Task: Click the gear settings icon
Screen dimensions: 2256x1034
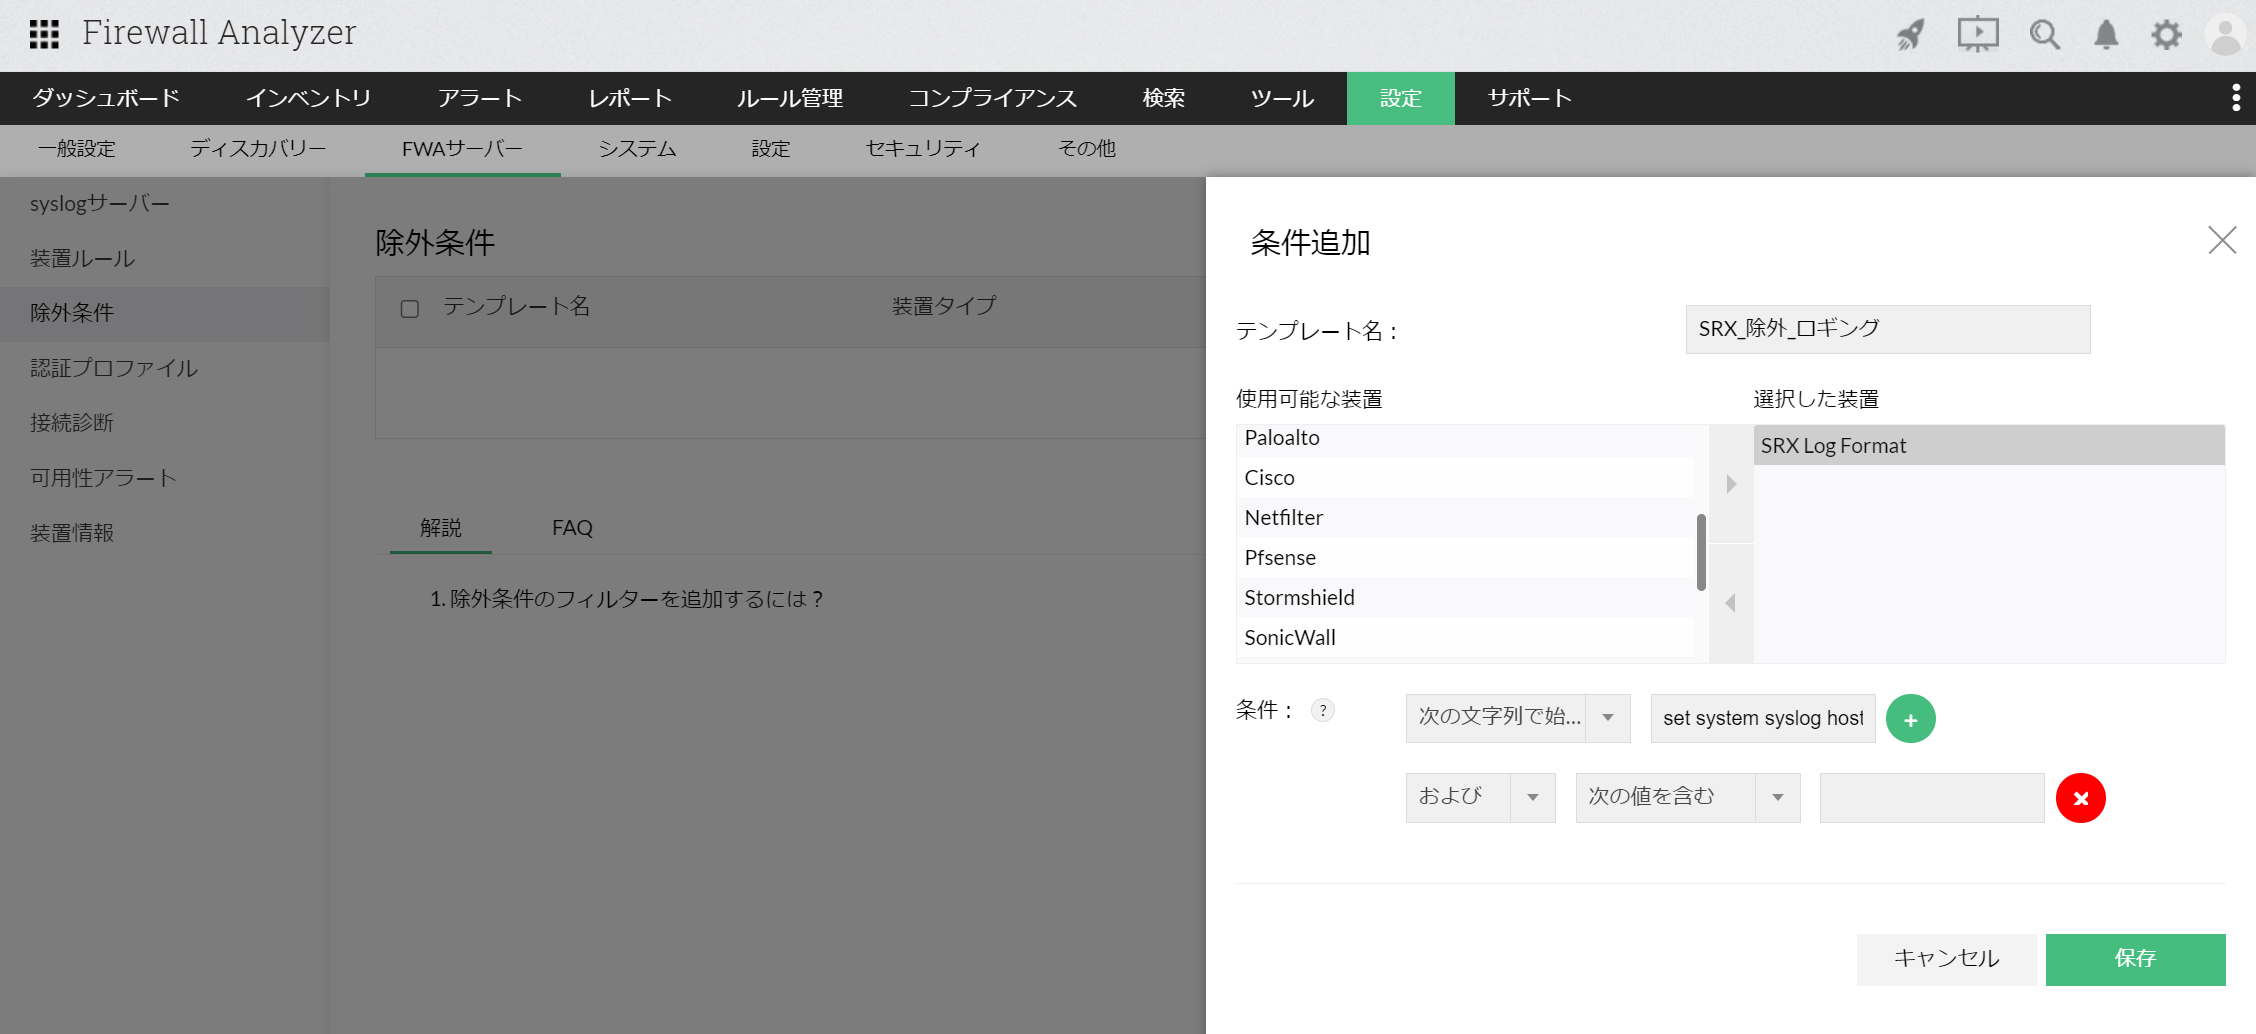Action: [2166, 35]
